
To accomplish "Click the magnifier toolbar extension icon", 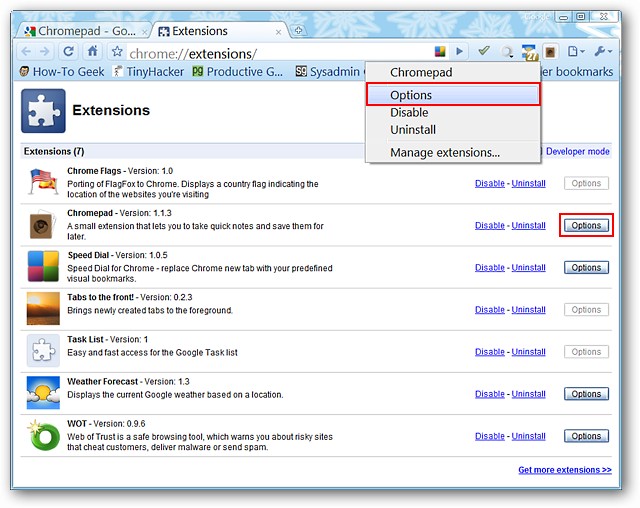I will click(x=507, y=52).
